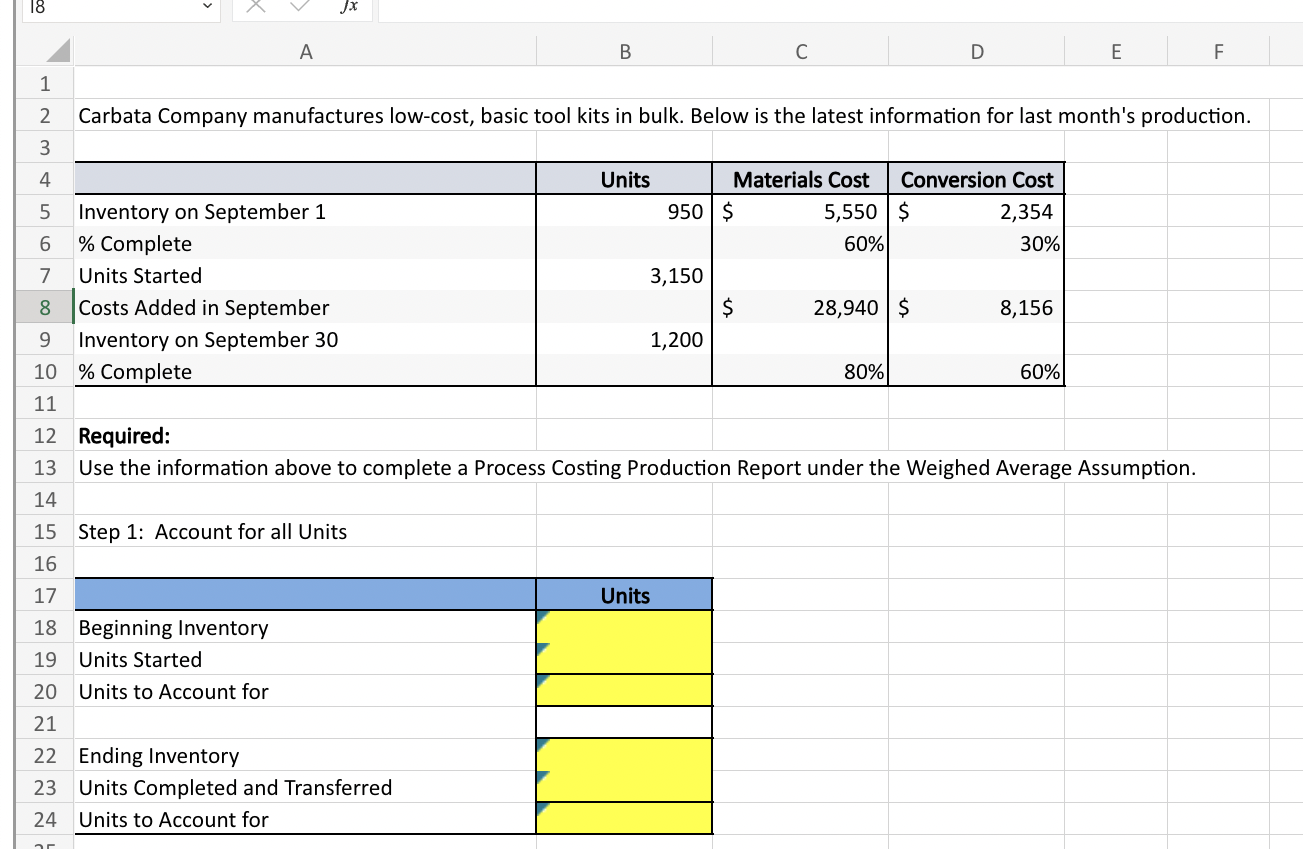Select the 3,150 units started cell
The height and width of the screenshot is (849, 1303).
click(x=624, y=275)
